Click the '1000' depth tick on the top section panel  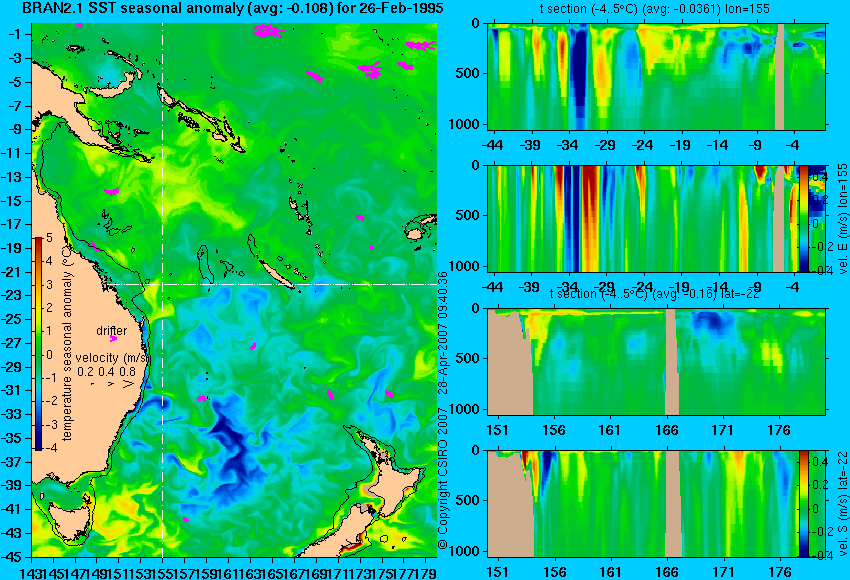tap(465, 124)
